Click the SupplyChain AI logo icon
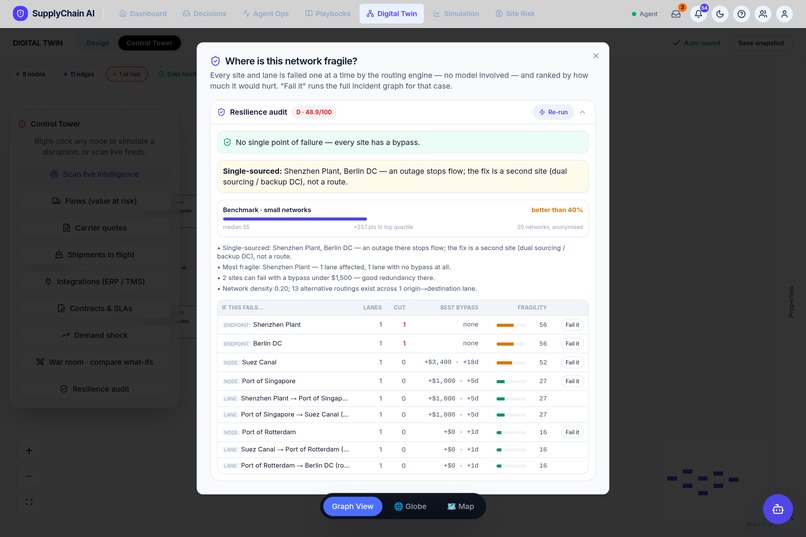Viewport: 806px width, 537px height. pos(20,13)
